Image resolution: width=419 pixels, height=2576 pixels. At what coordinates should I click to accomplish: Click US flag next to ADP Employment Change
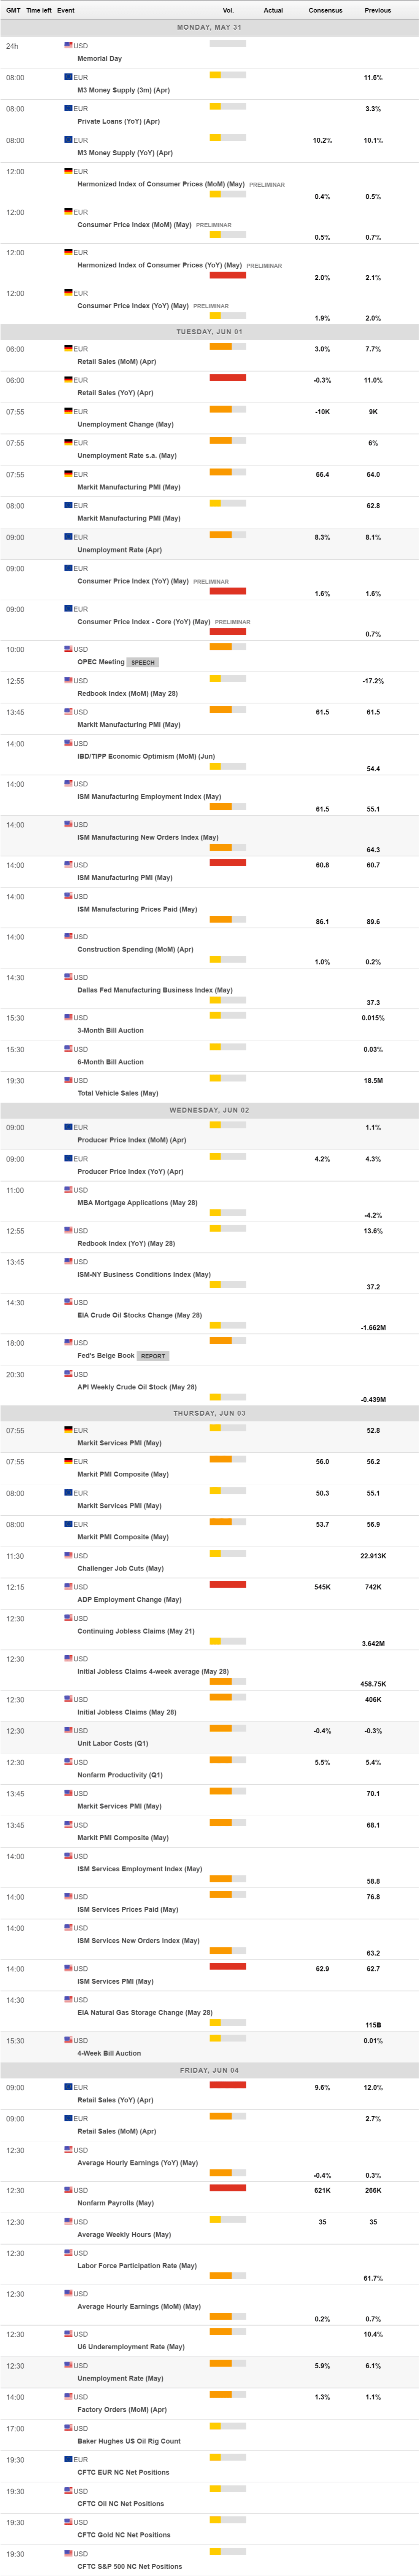(x=68, y=1586)
